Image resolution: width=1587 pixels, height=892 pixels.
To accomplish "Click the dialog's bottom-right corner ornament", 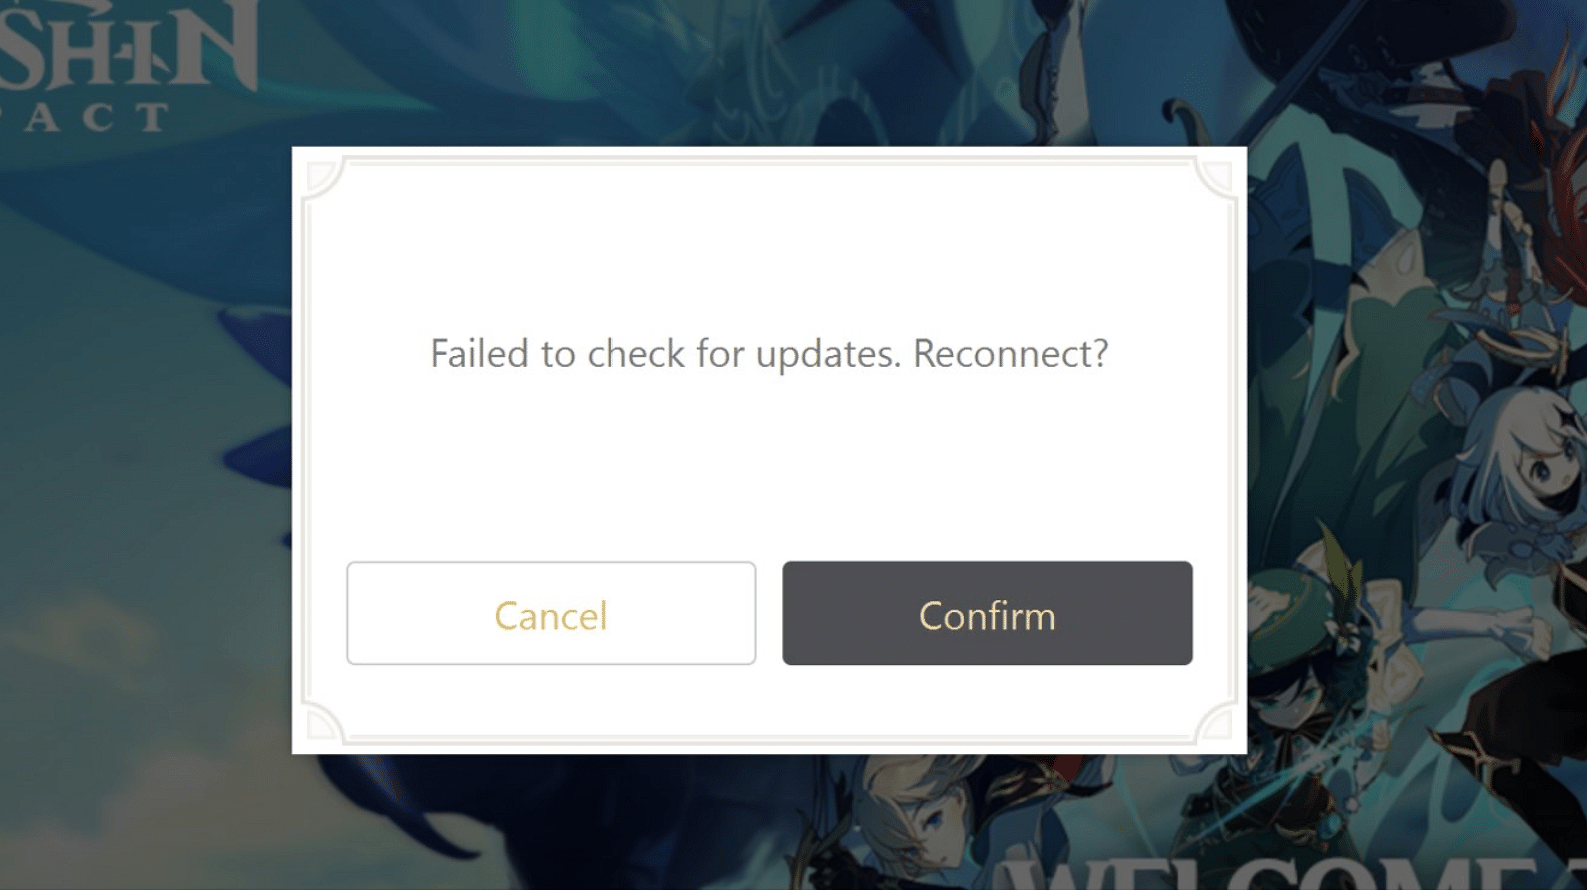I will point(1215,722).
